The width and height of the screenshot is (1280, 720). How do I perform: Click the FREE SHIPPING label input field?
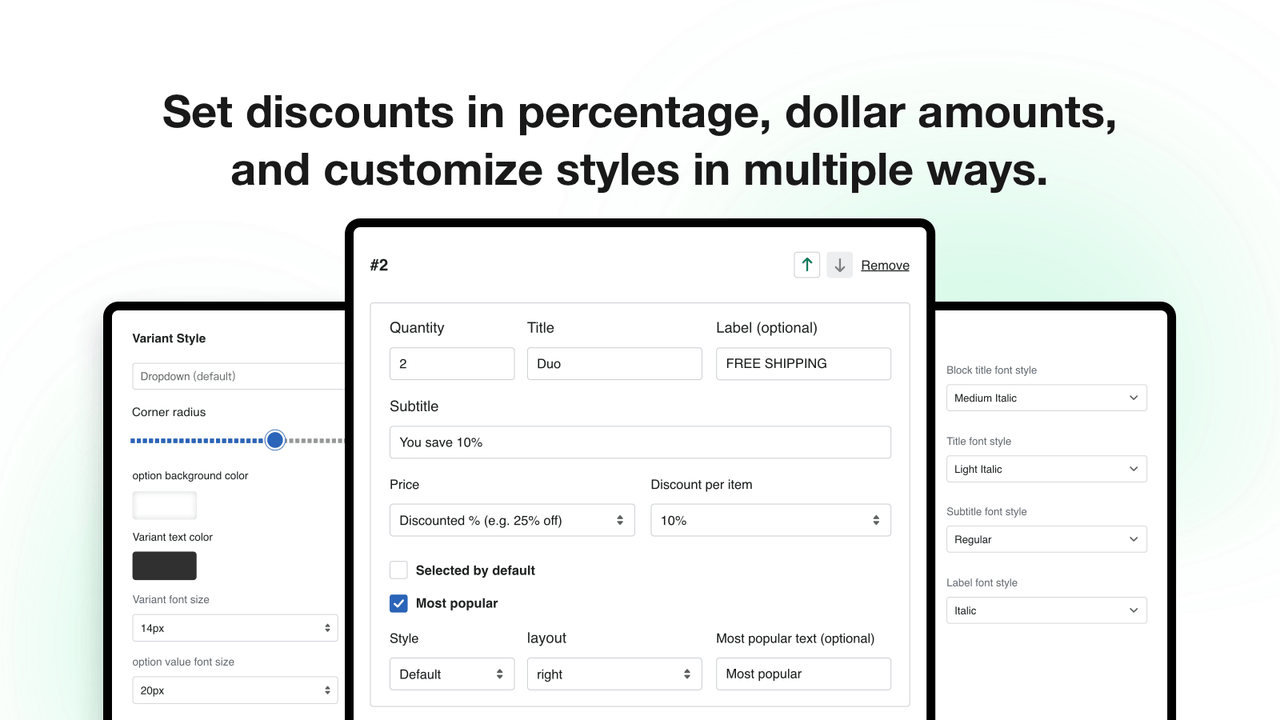(803, 363)
